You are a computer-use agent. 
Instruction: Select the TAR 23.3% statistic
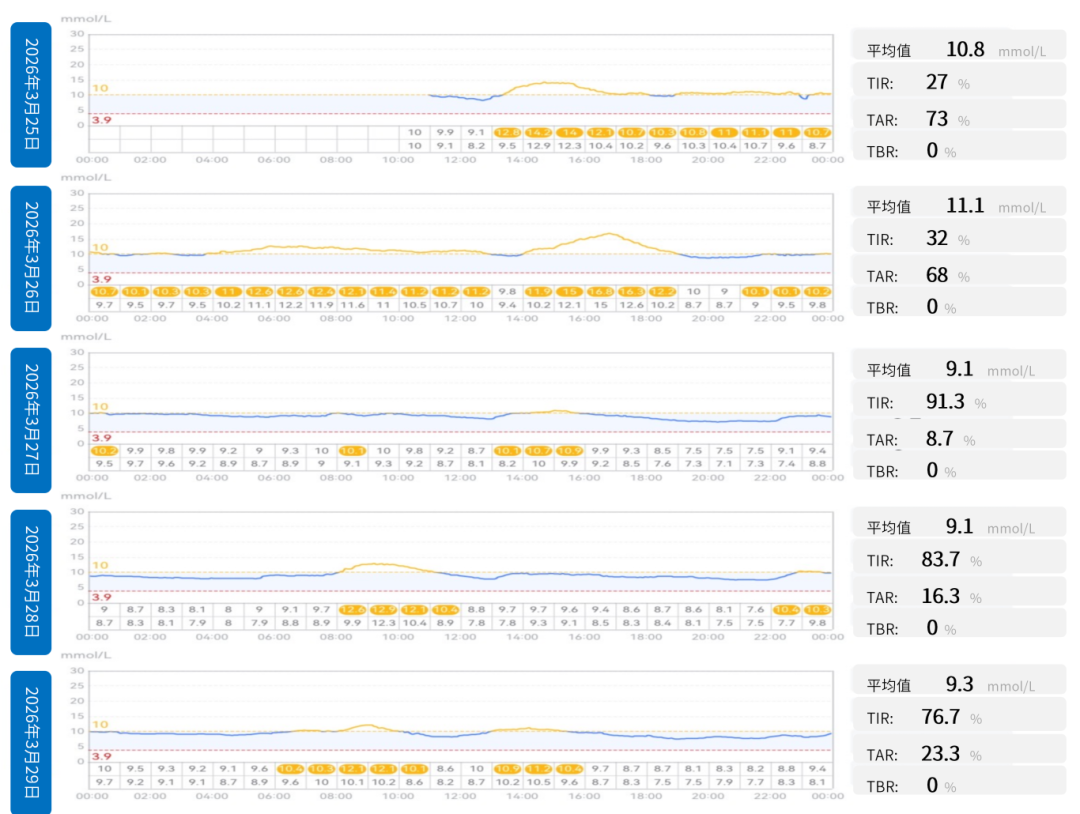tap(958, 754)
